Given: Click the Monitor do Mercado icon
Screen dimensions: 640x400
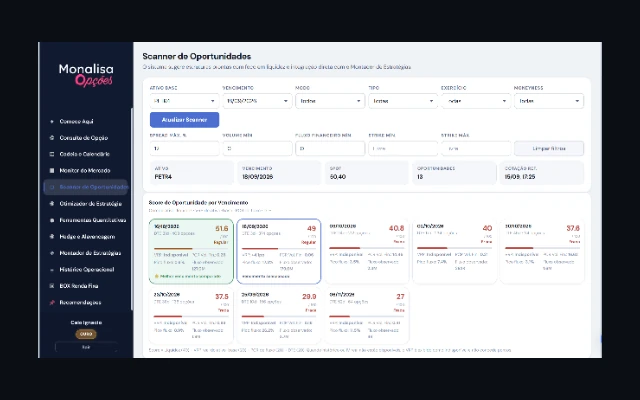Looking at the screenshot, I should tap(51, 171).
